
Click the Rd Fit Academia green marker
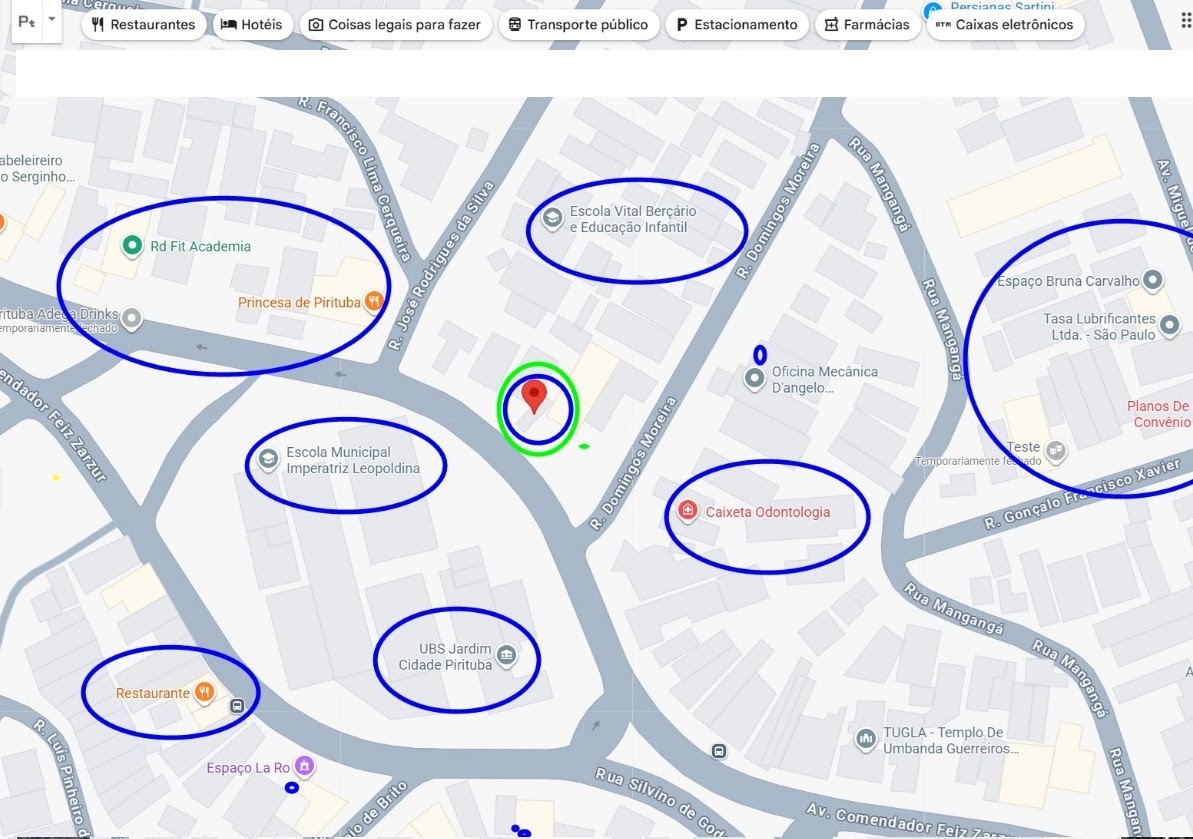click(132, 245)
